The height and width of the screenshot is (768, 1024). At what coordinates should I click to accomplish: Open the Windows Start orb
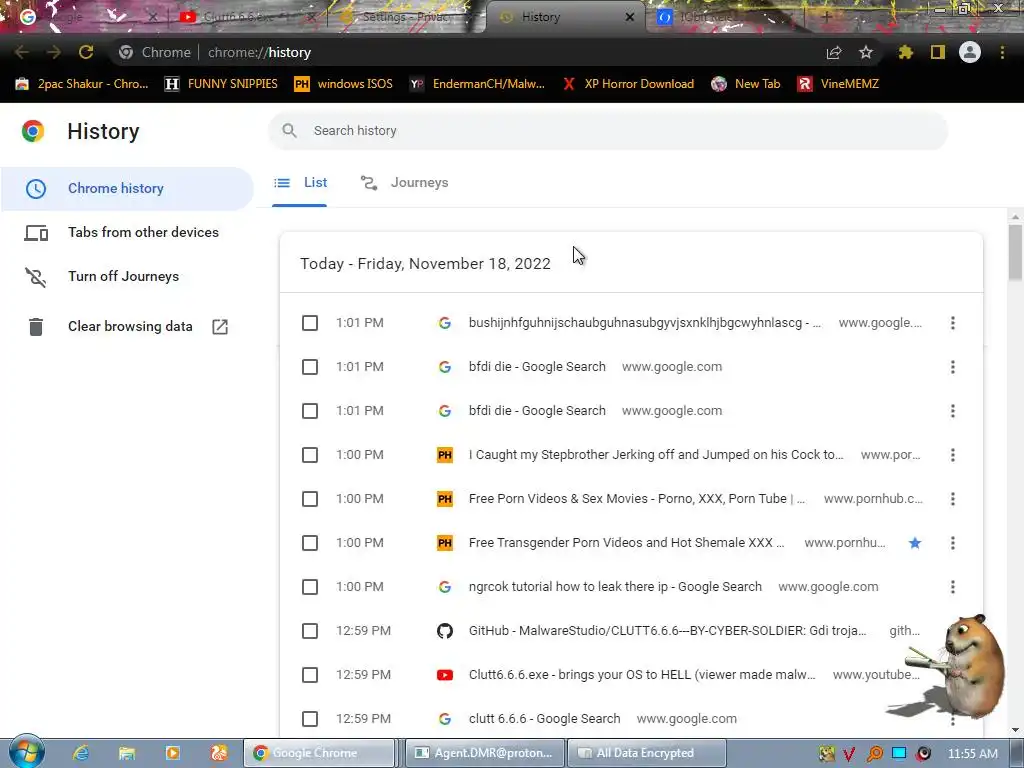[x=26, y=752]
